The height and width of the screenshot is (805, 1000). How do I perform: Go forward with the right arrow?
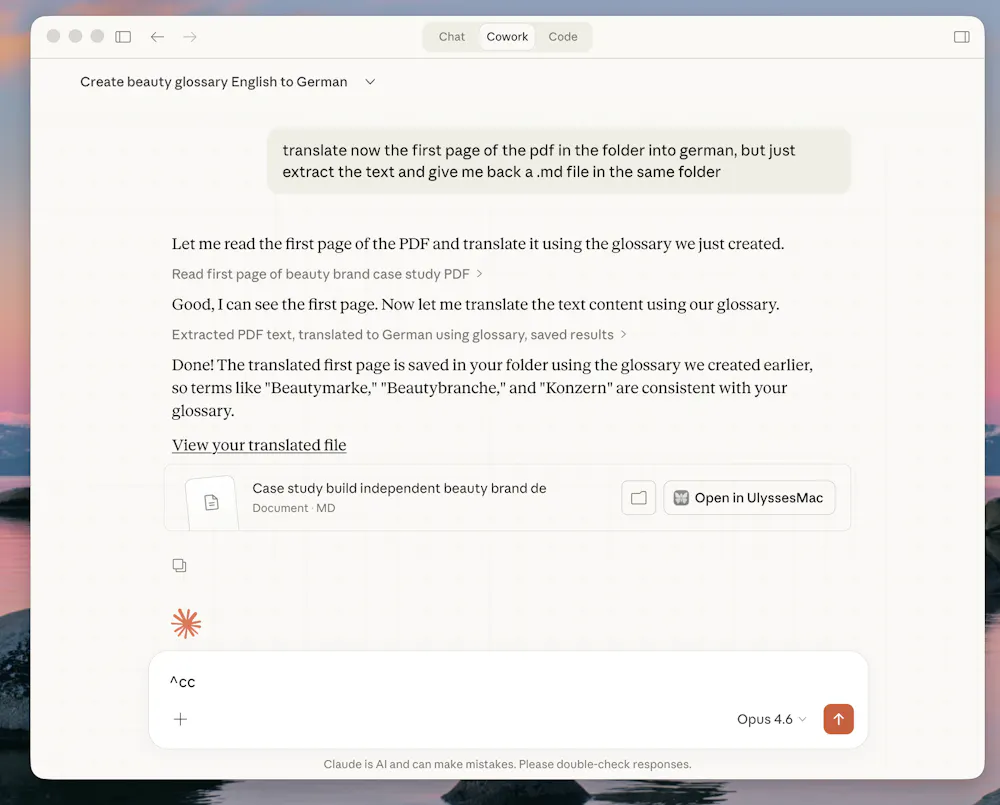(190, 37)
